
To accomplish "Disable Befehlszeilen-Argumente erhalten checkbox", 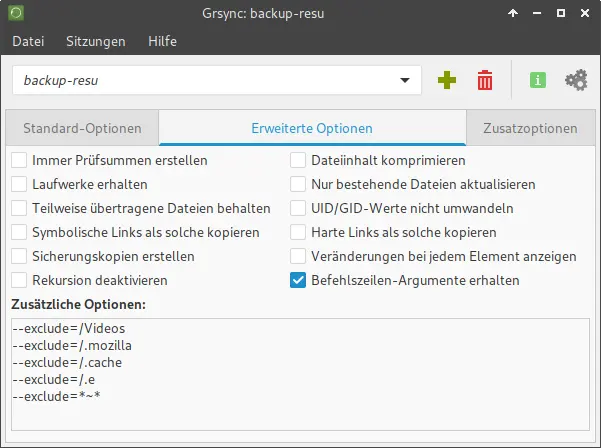I will pyautogui.click(x=298, y=280).
